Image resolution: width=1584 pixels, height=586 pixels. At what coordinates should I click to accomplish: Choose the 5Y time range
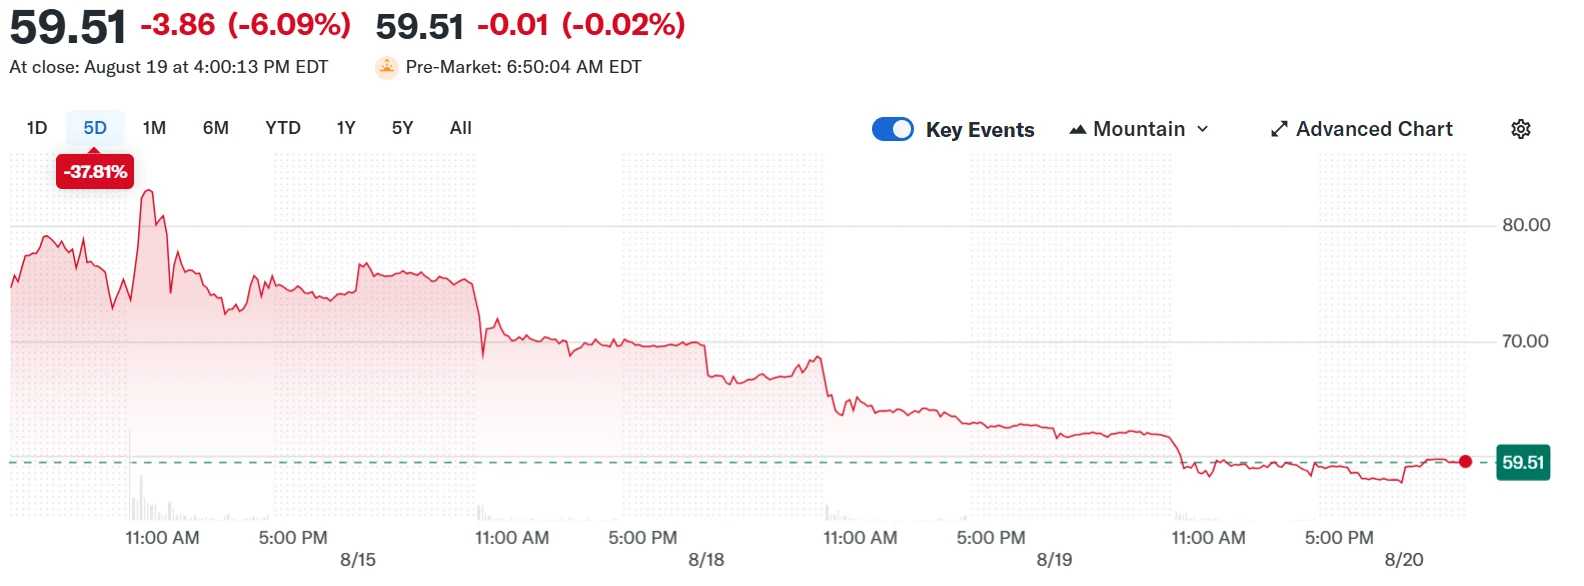coord(402,128)
